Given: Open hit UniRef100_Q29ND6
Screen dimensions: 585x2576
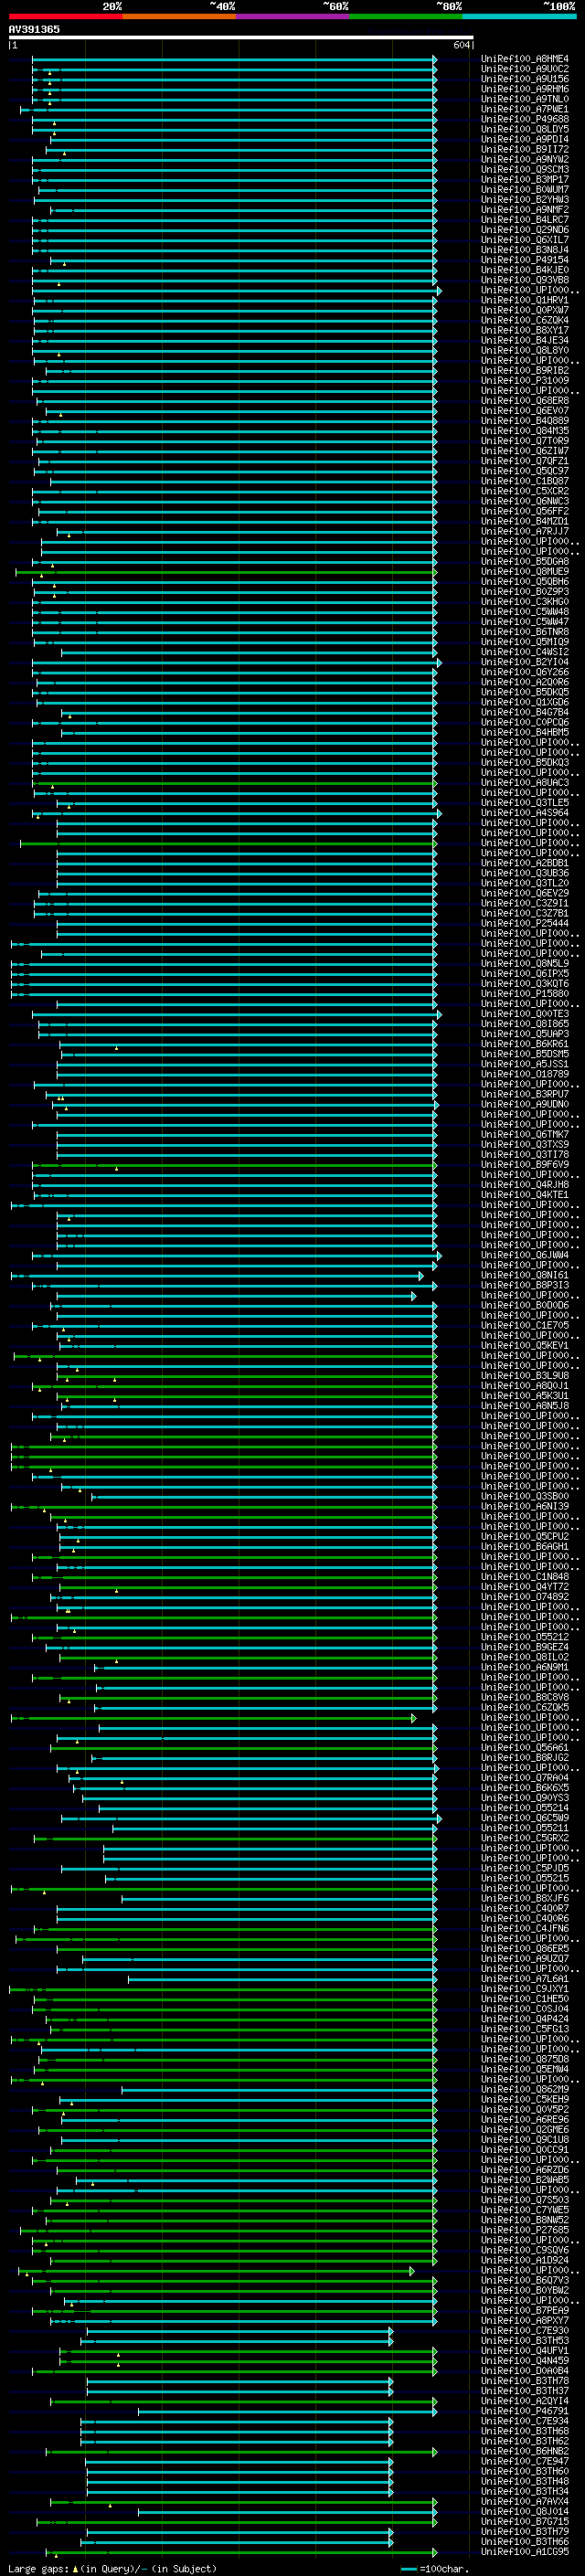Looking at the screenshot, I should [525, 230].
